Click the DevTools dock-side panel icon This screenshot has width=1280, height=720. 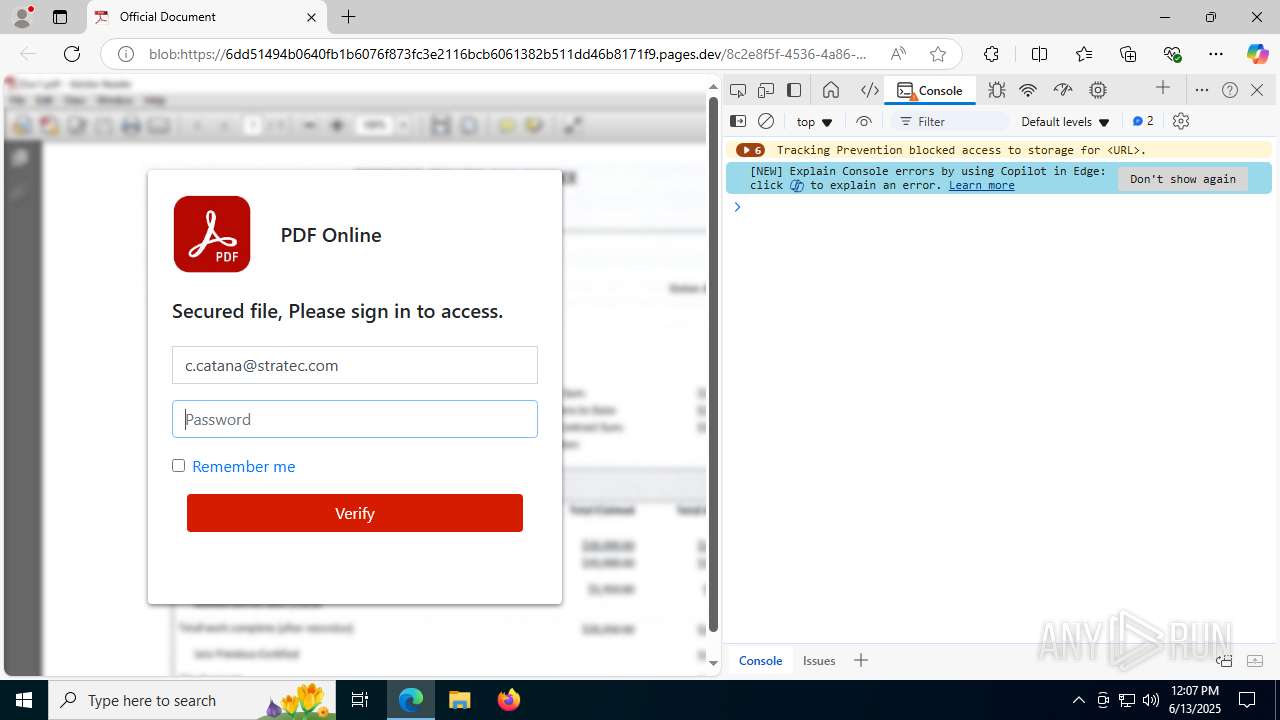(794, 90)
